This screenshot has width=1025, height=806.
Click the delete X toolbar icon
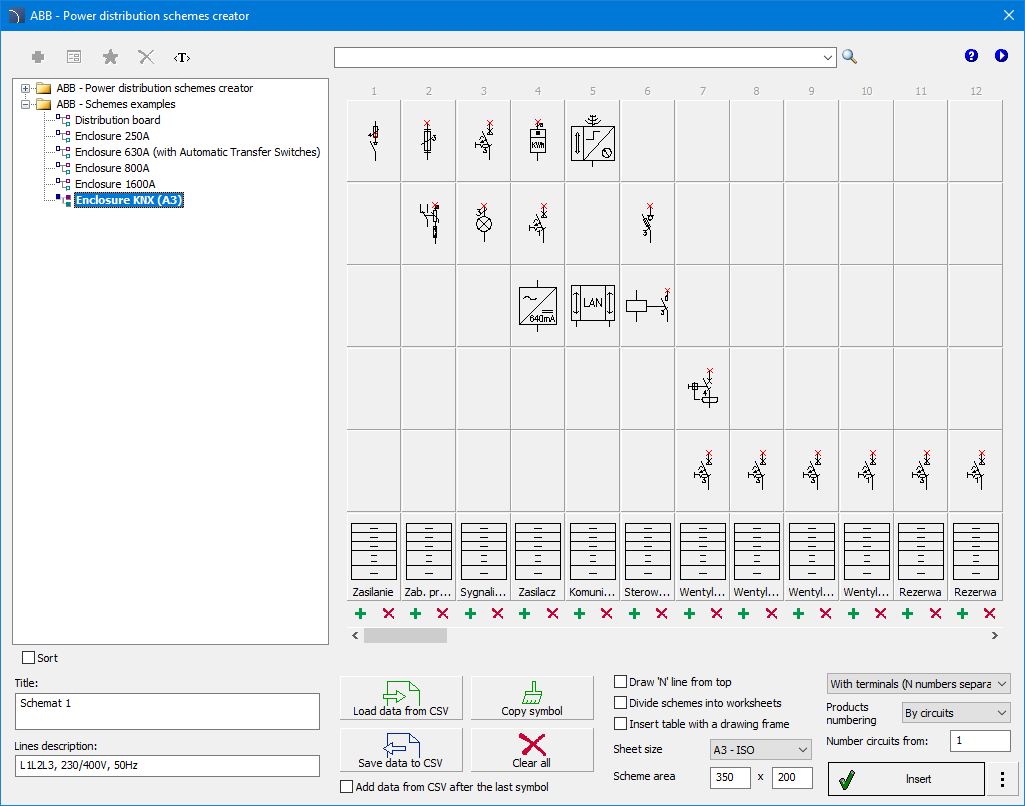[146, 58]
